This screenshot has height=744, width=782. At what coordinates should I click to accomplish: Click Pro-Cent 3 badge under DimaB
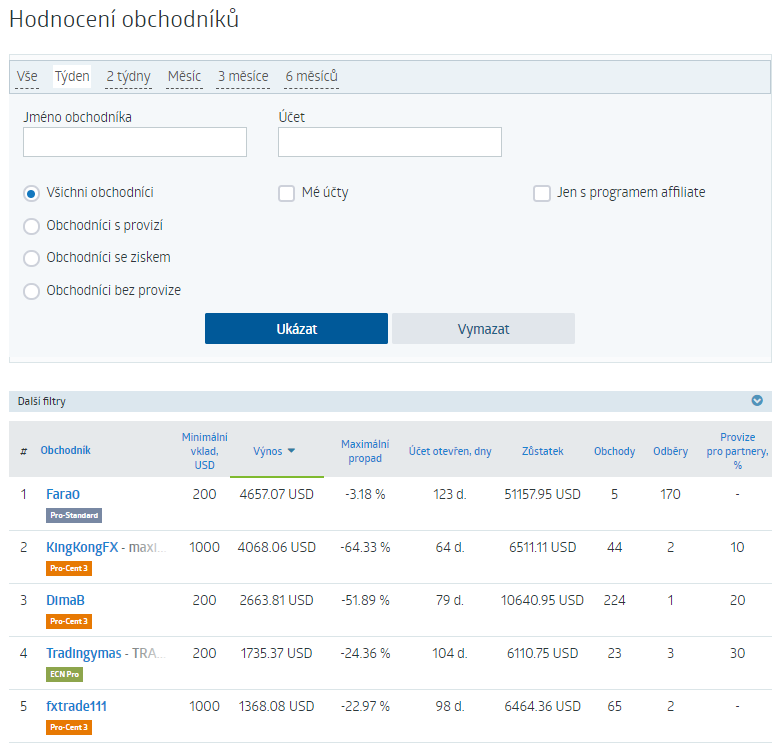[69, 621]
